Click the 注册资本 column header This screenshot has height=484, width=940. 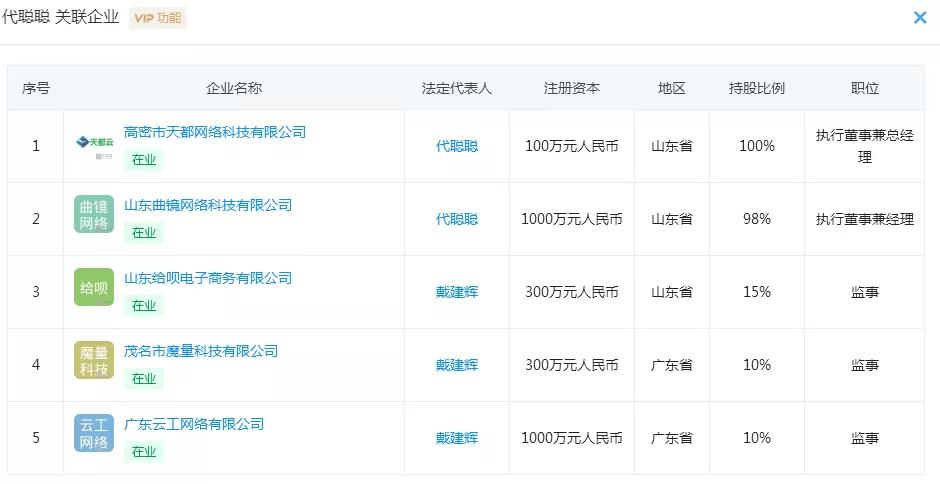572,88
